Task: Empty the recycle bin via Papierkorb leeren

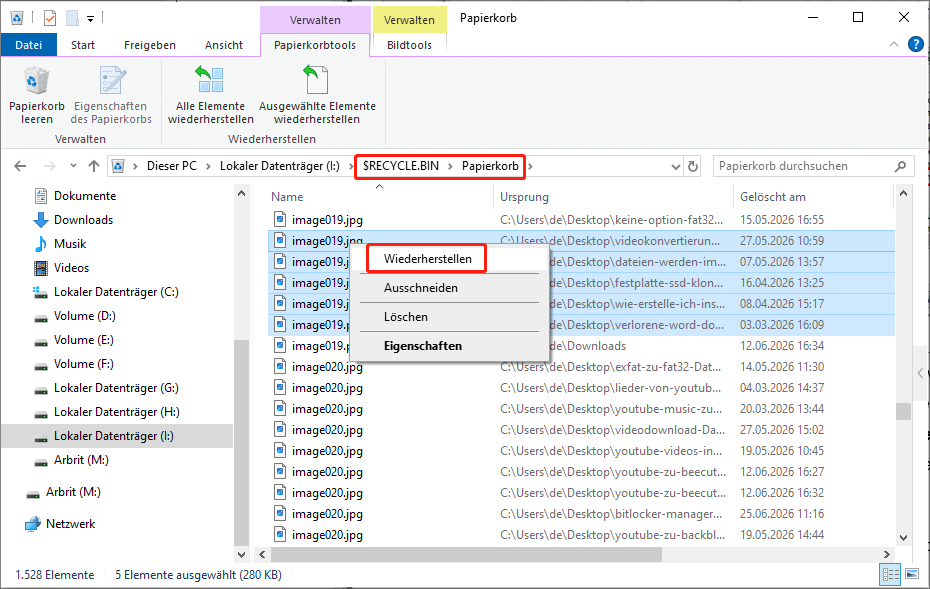Action: [x=37, y=95]
